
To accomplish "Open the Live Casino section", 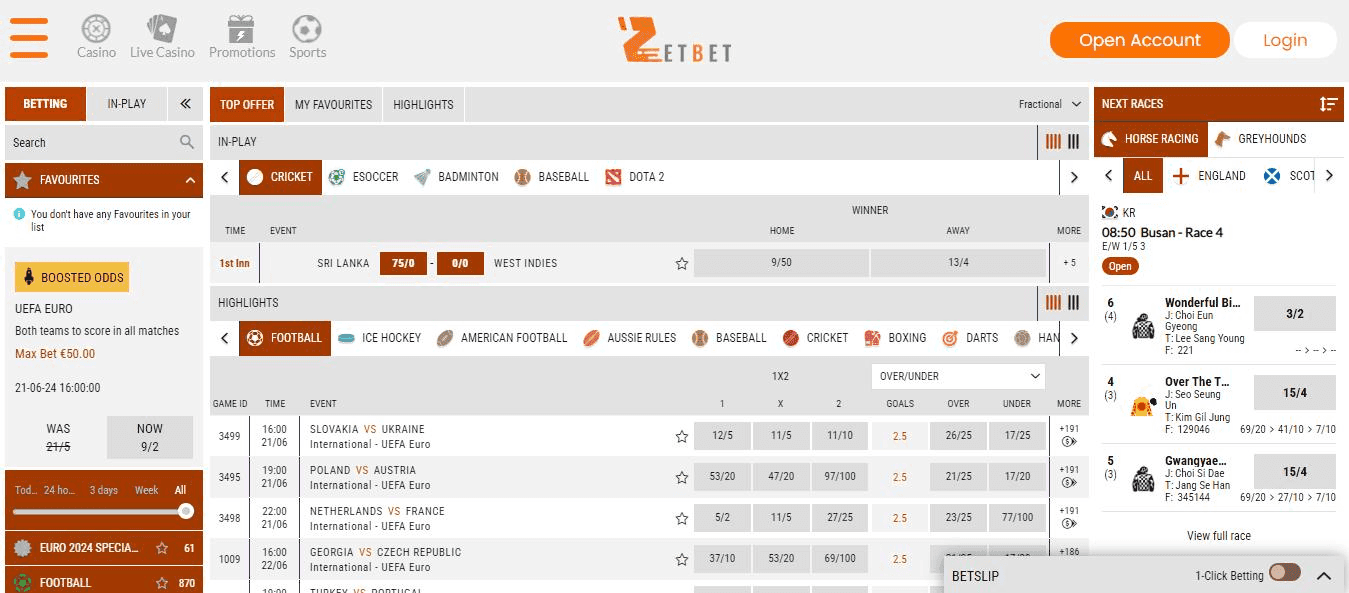I will click(162, 37).
